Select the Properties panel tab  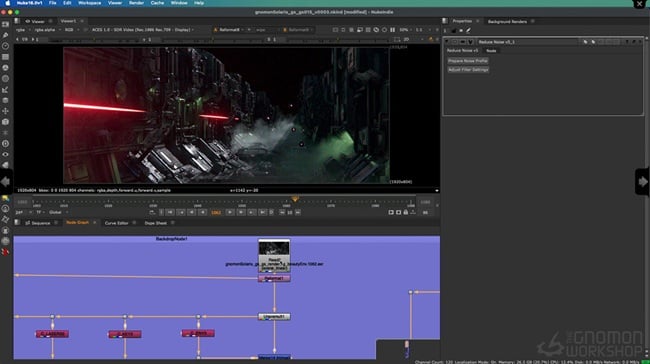click(462, 21)
